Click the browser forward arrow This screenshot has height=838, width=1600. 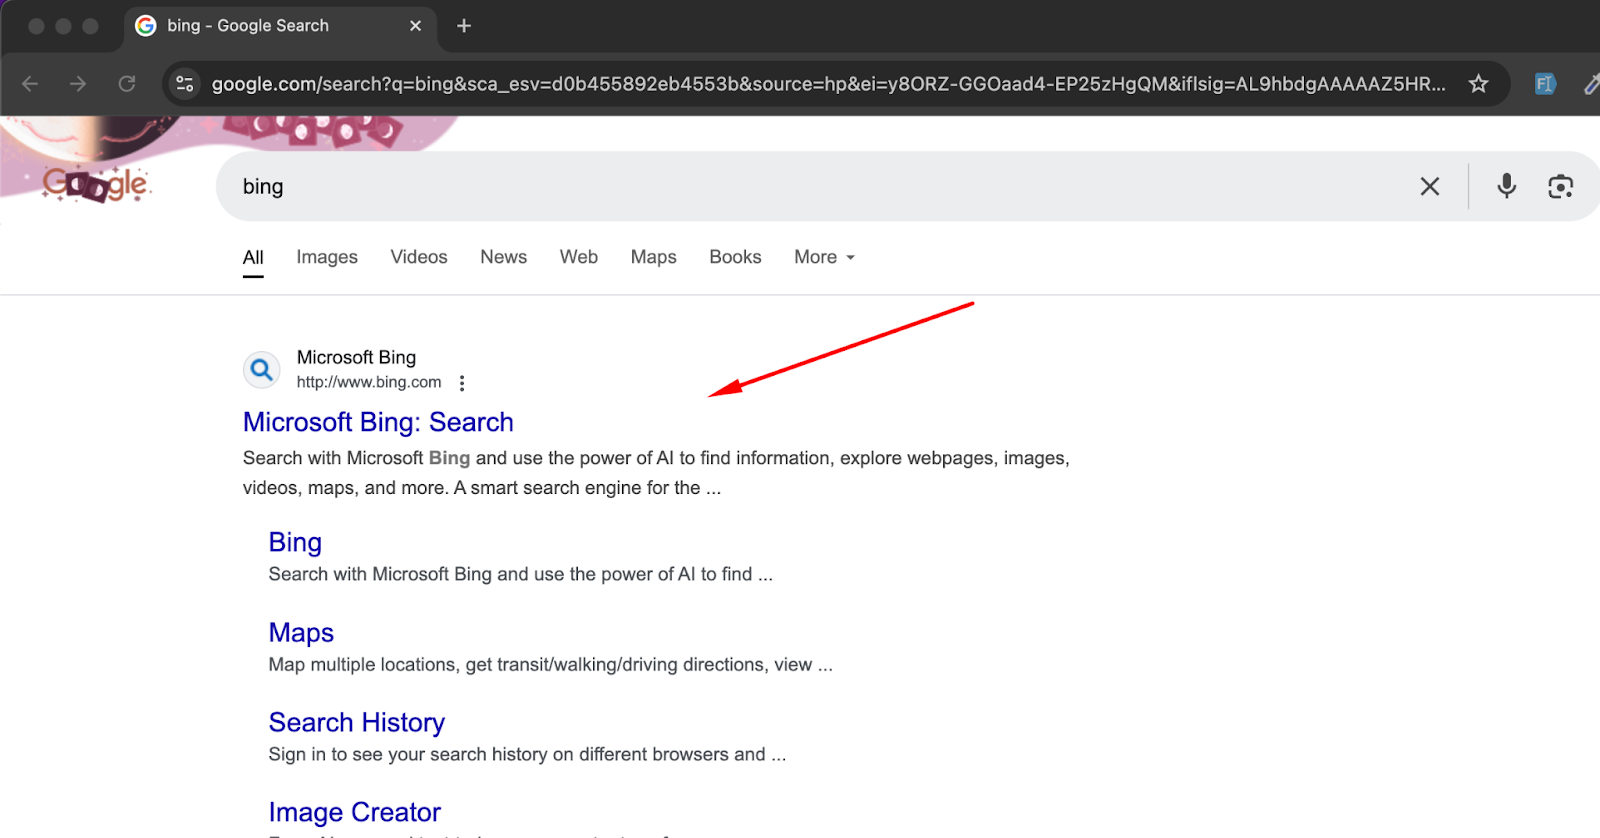(78, 84)
